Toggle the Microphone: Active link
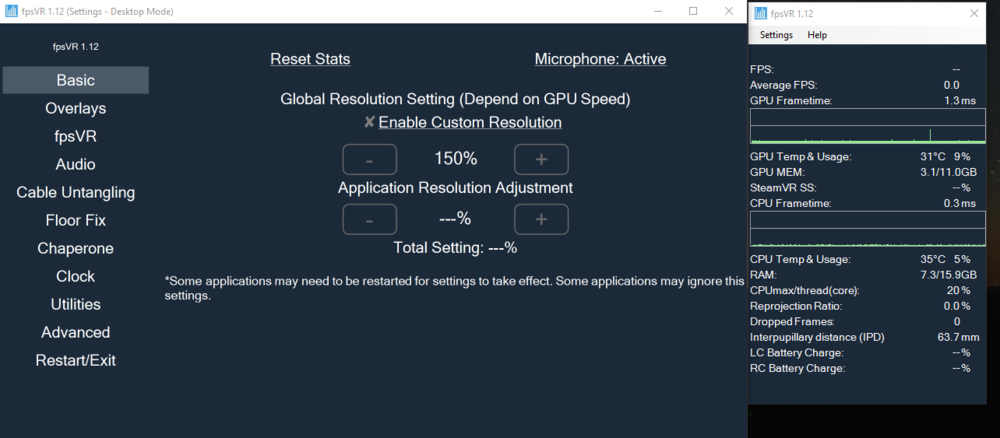This screenshot has width=1000, height=438. (600, 59)
